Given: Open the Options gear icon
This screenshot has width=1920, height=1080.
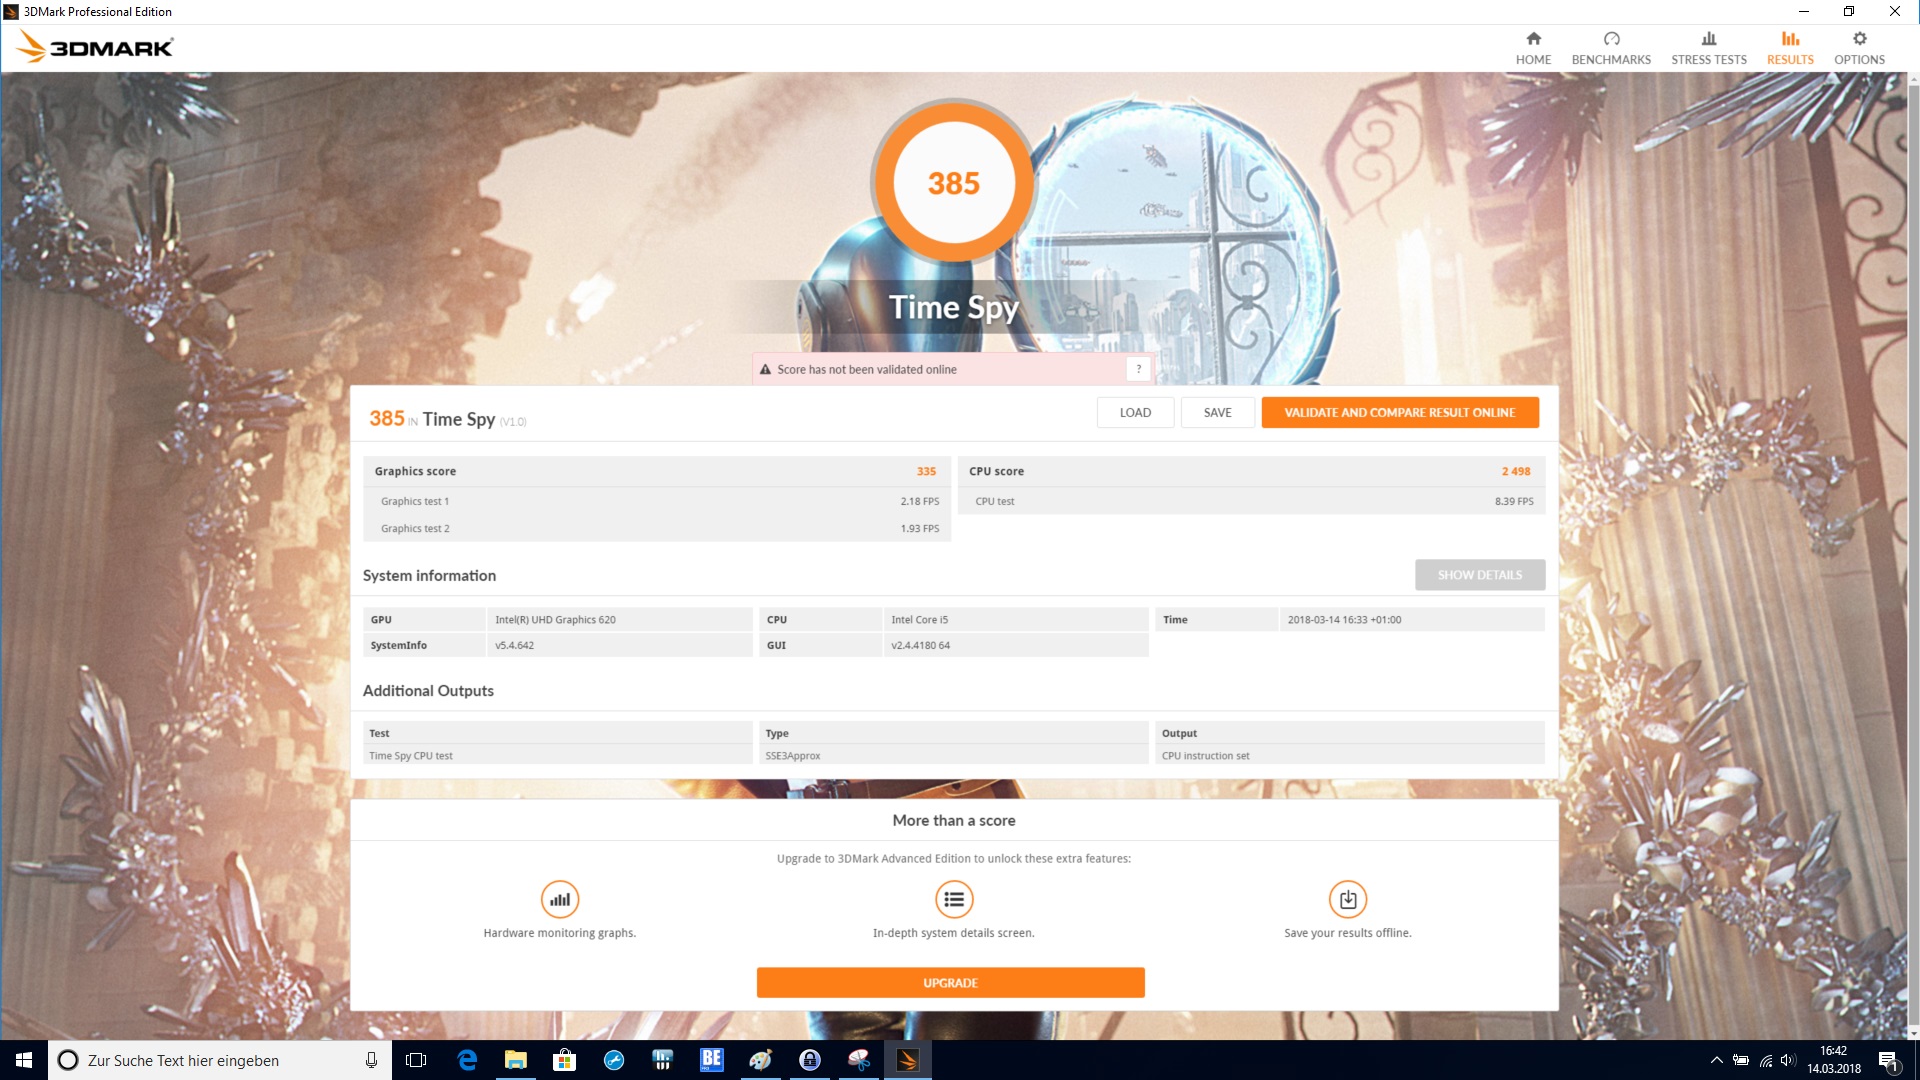Looking at the screenshot, I should pos(1859,39).
